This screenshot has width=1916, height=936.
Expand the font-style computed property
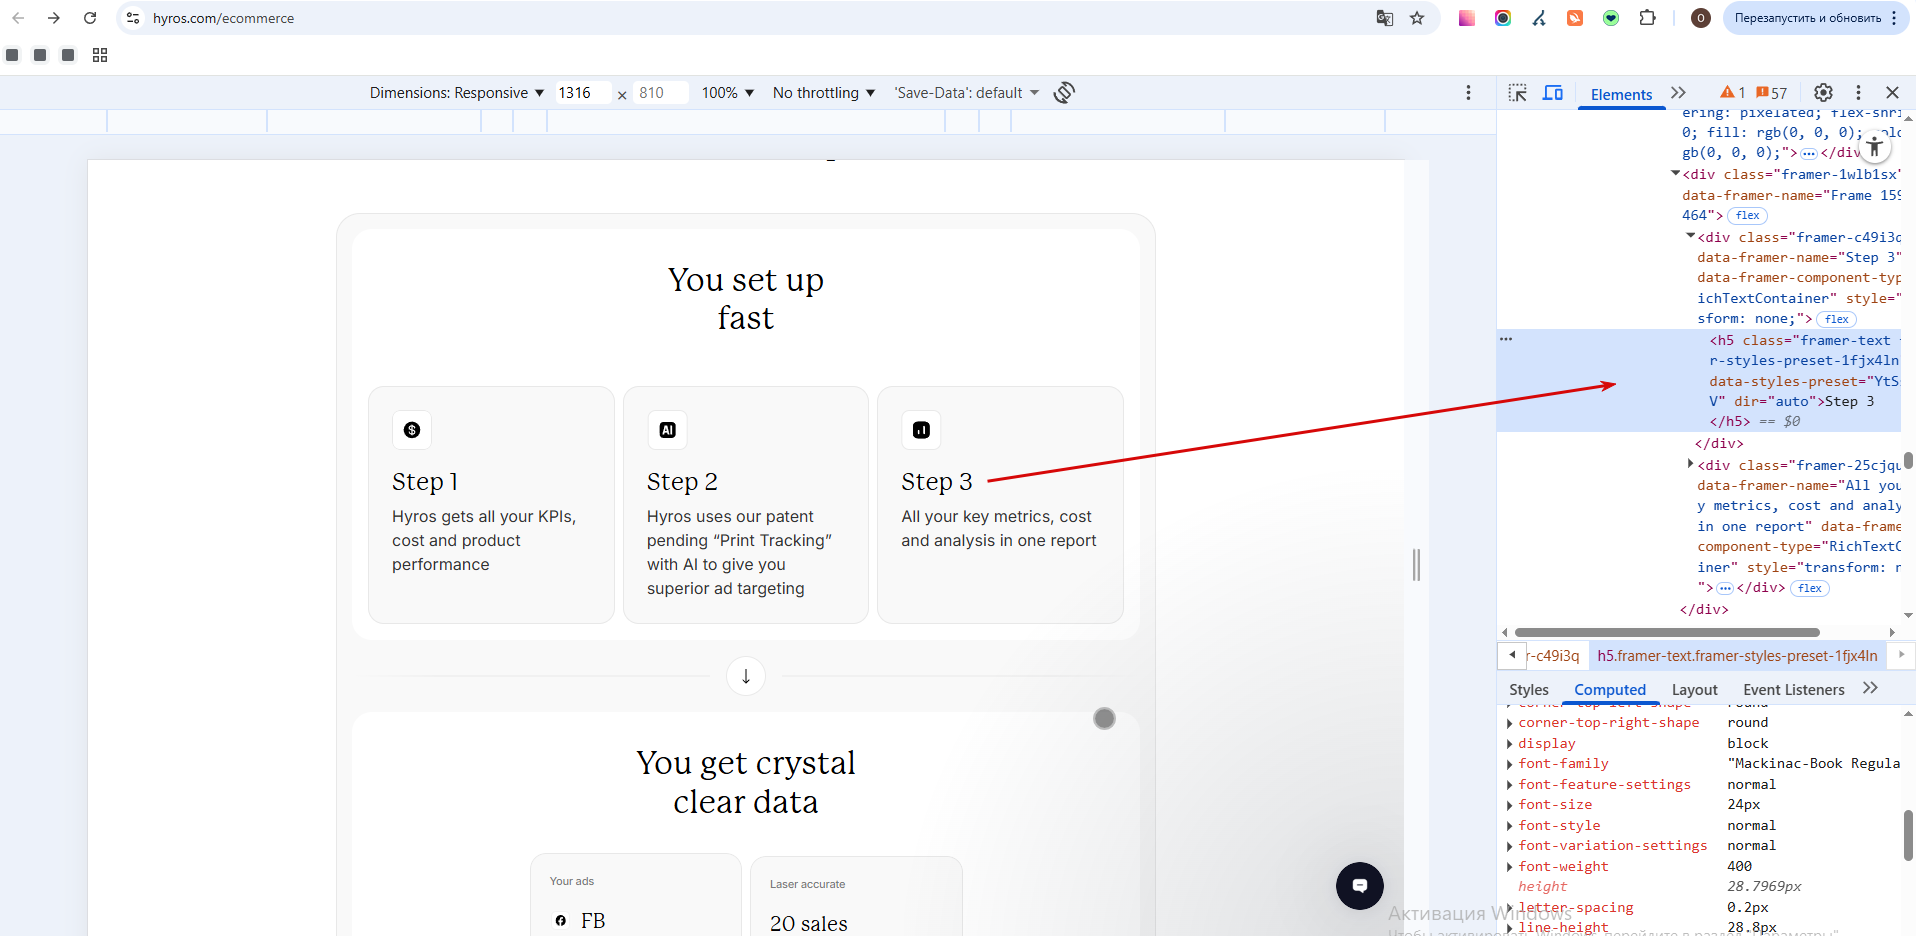pos(1509,826)
